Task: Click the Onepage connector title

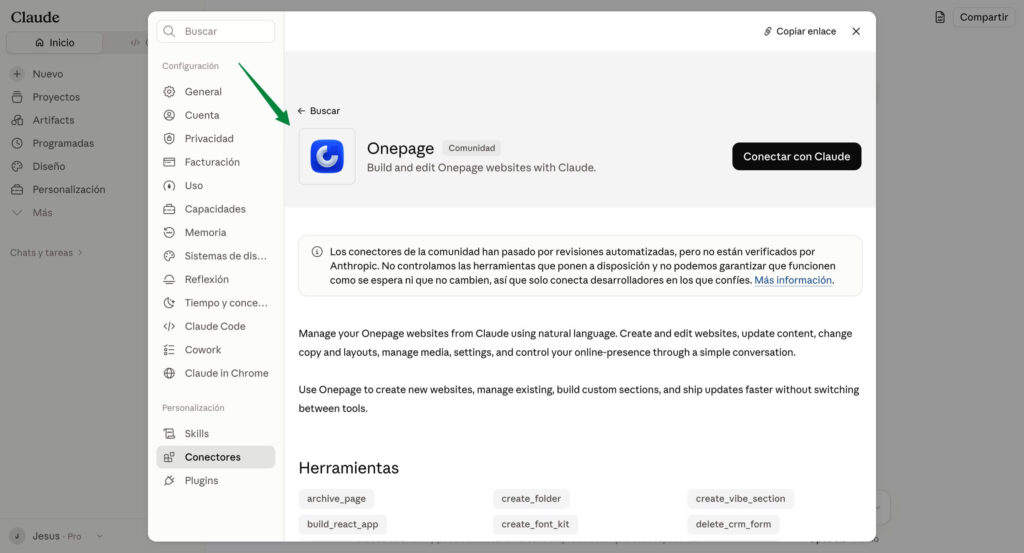Action: tap(400, 148)
